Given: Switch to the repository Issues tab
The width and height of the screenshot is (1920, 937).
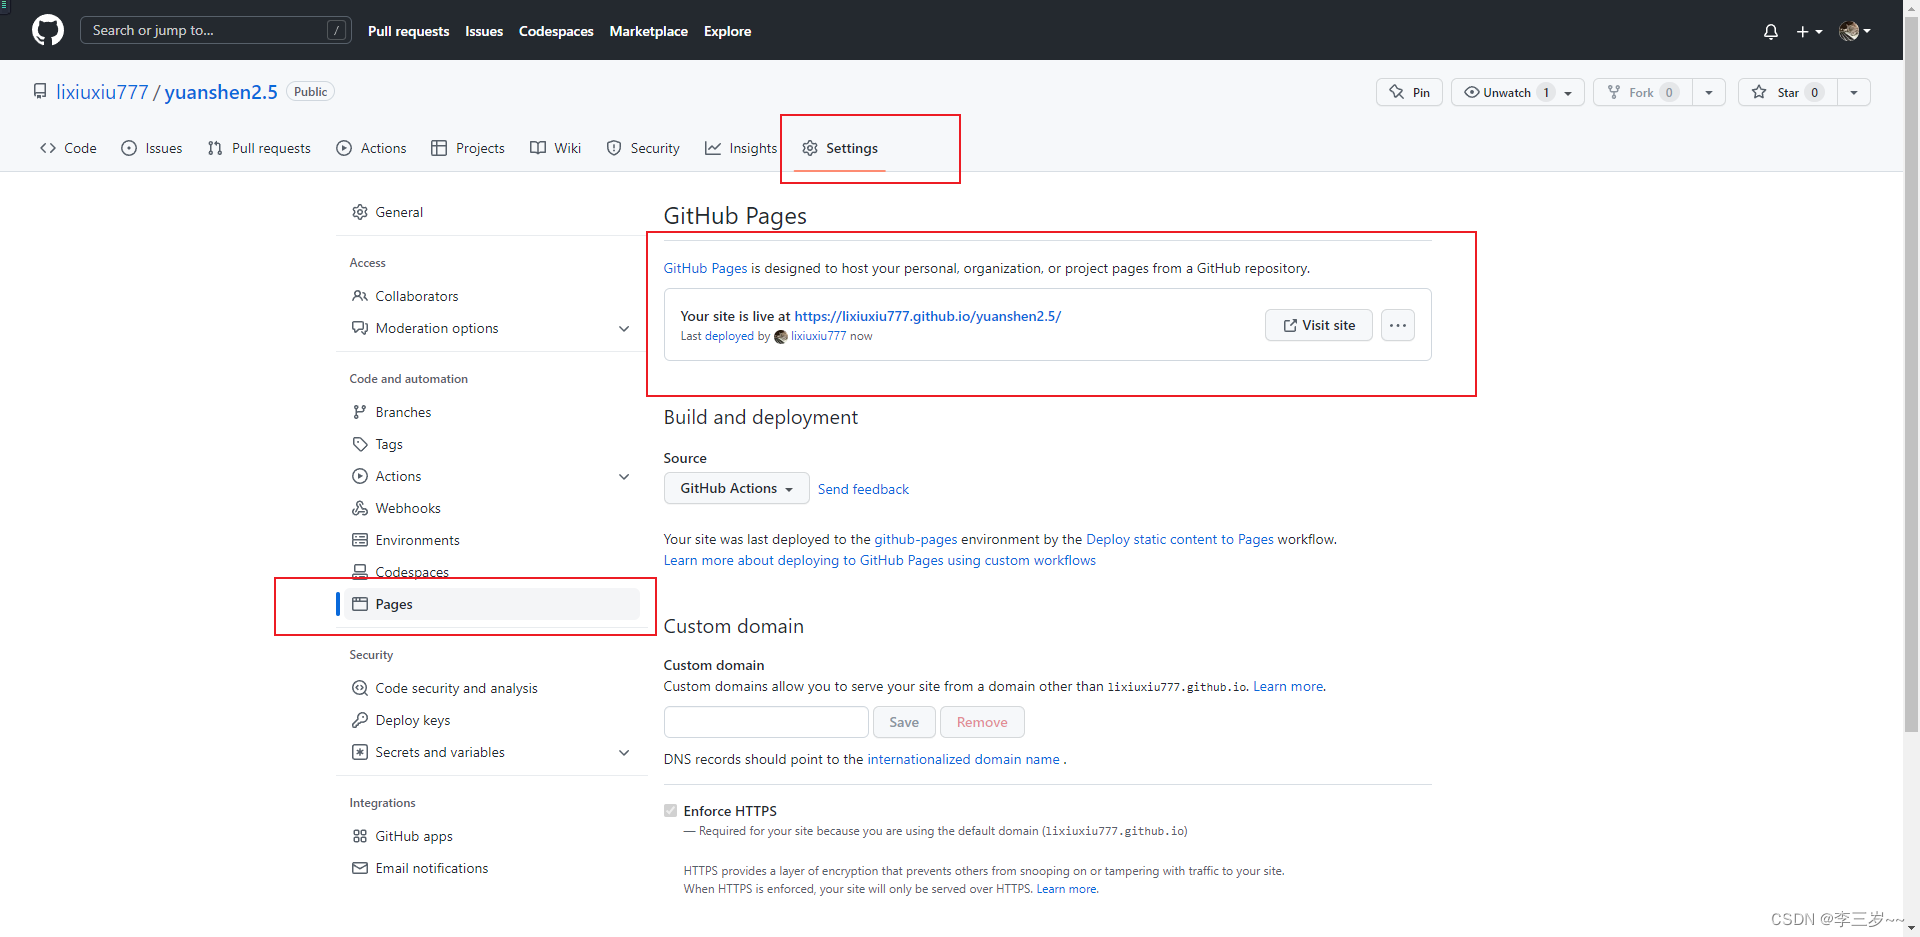Looking at the screenshot, I should tap(152, 148).
